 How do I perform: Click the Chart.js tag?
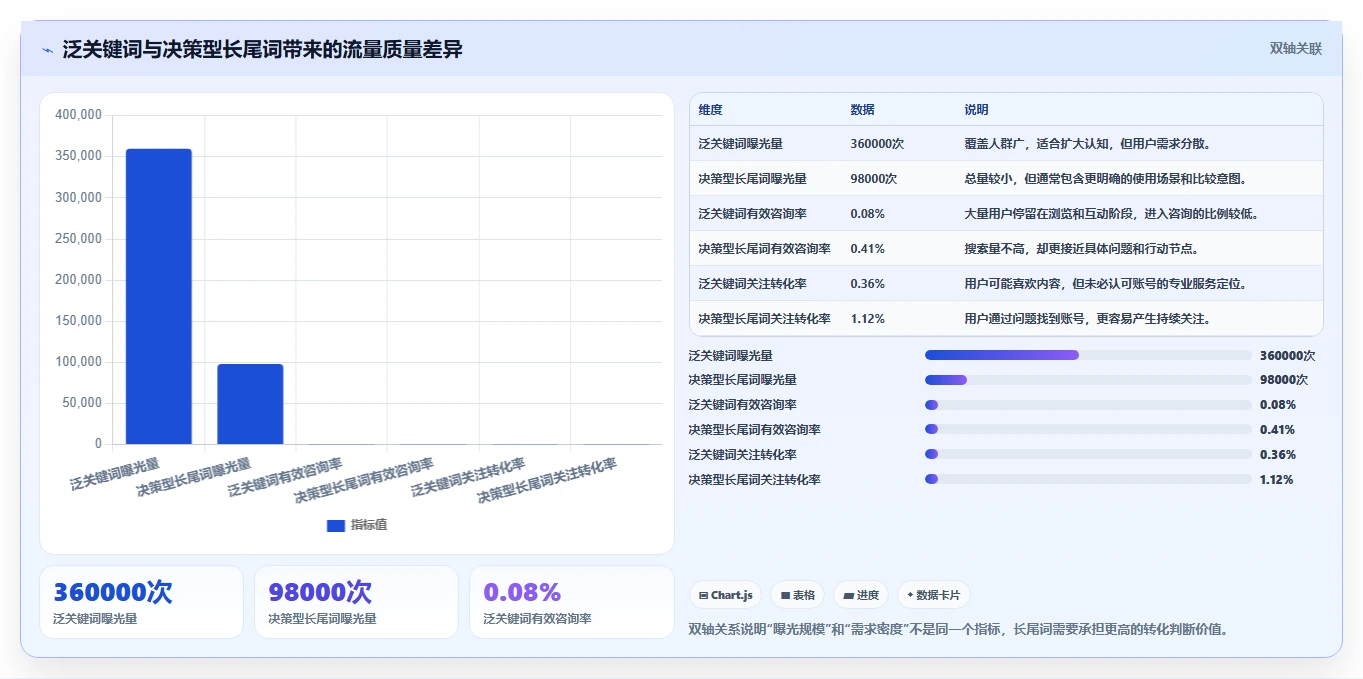(725, 595)
